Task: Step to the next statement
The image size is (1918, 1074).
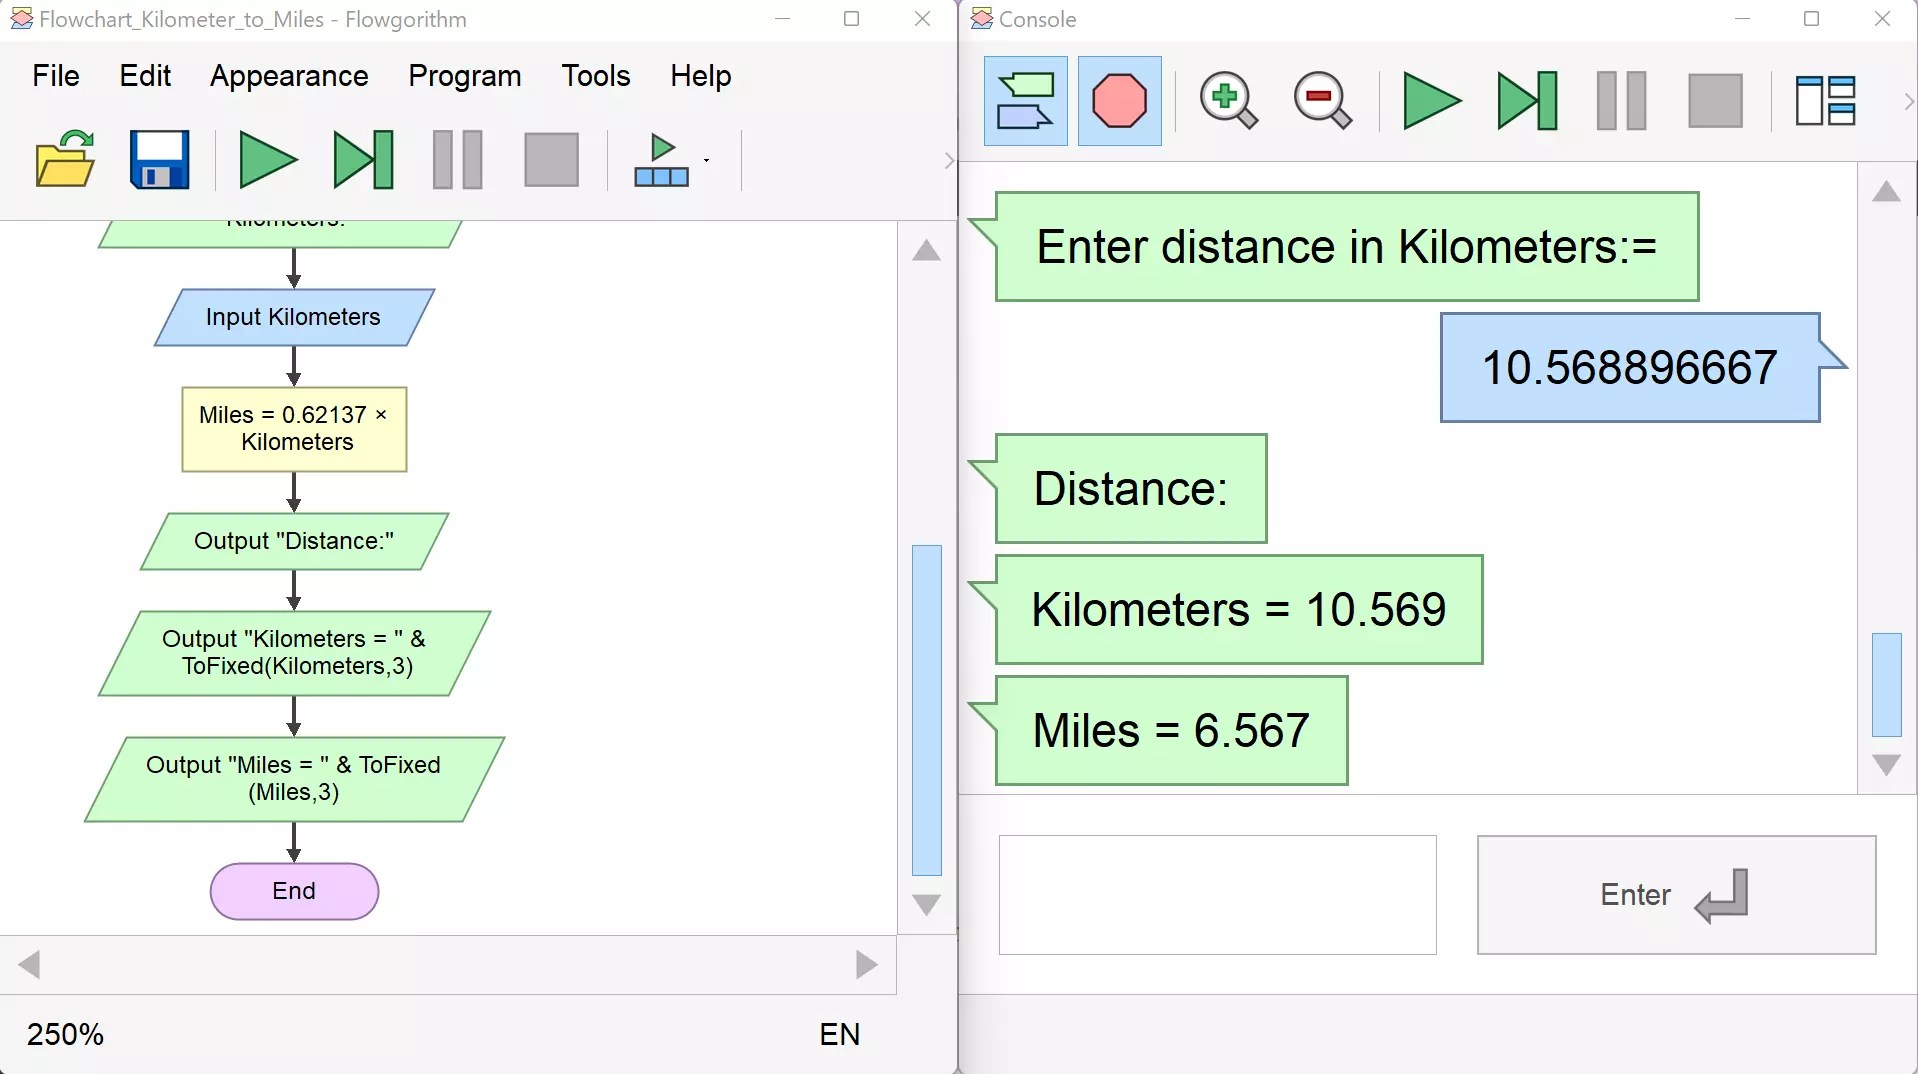Action: (x=362, y=159)
